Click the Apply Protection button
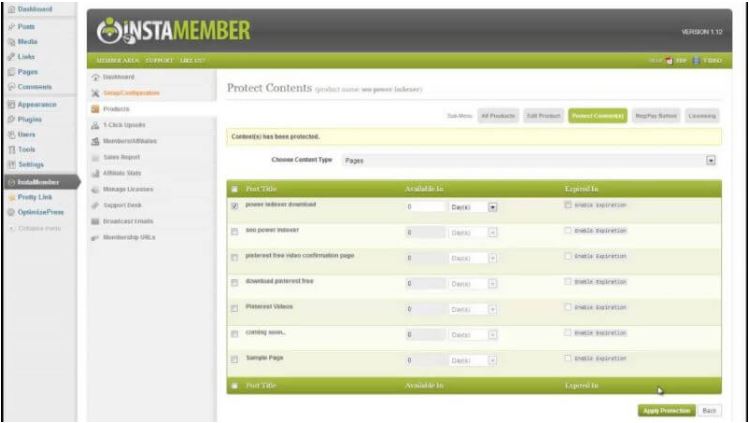This screenshot has width=749, height=423. click(x=666, y=411)
